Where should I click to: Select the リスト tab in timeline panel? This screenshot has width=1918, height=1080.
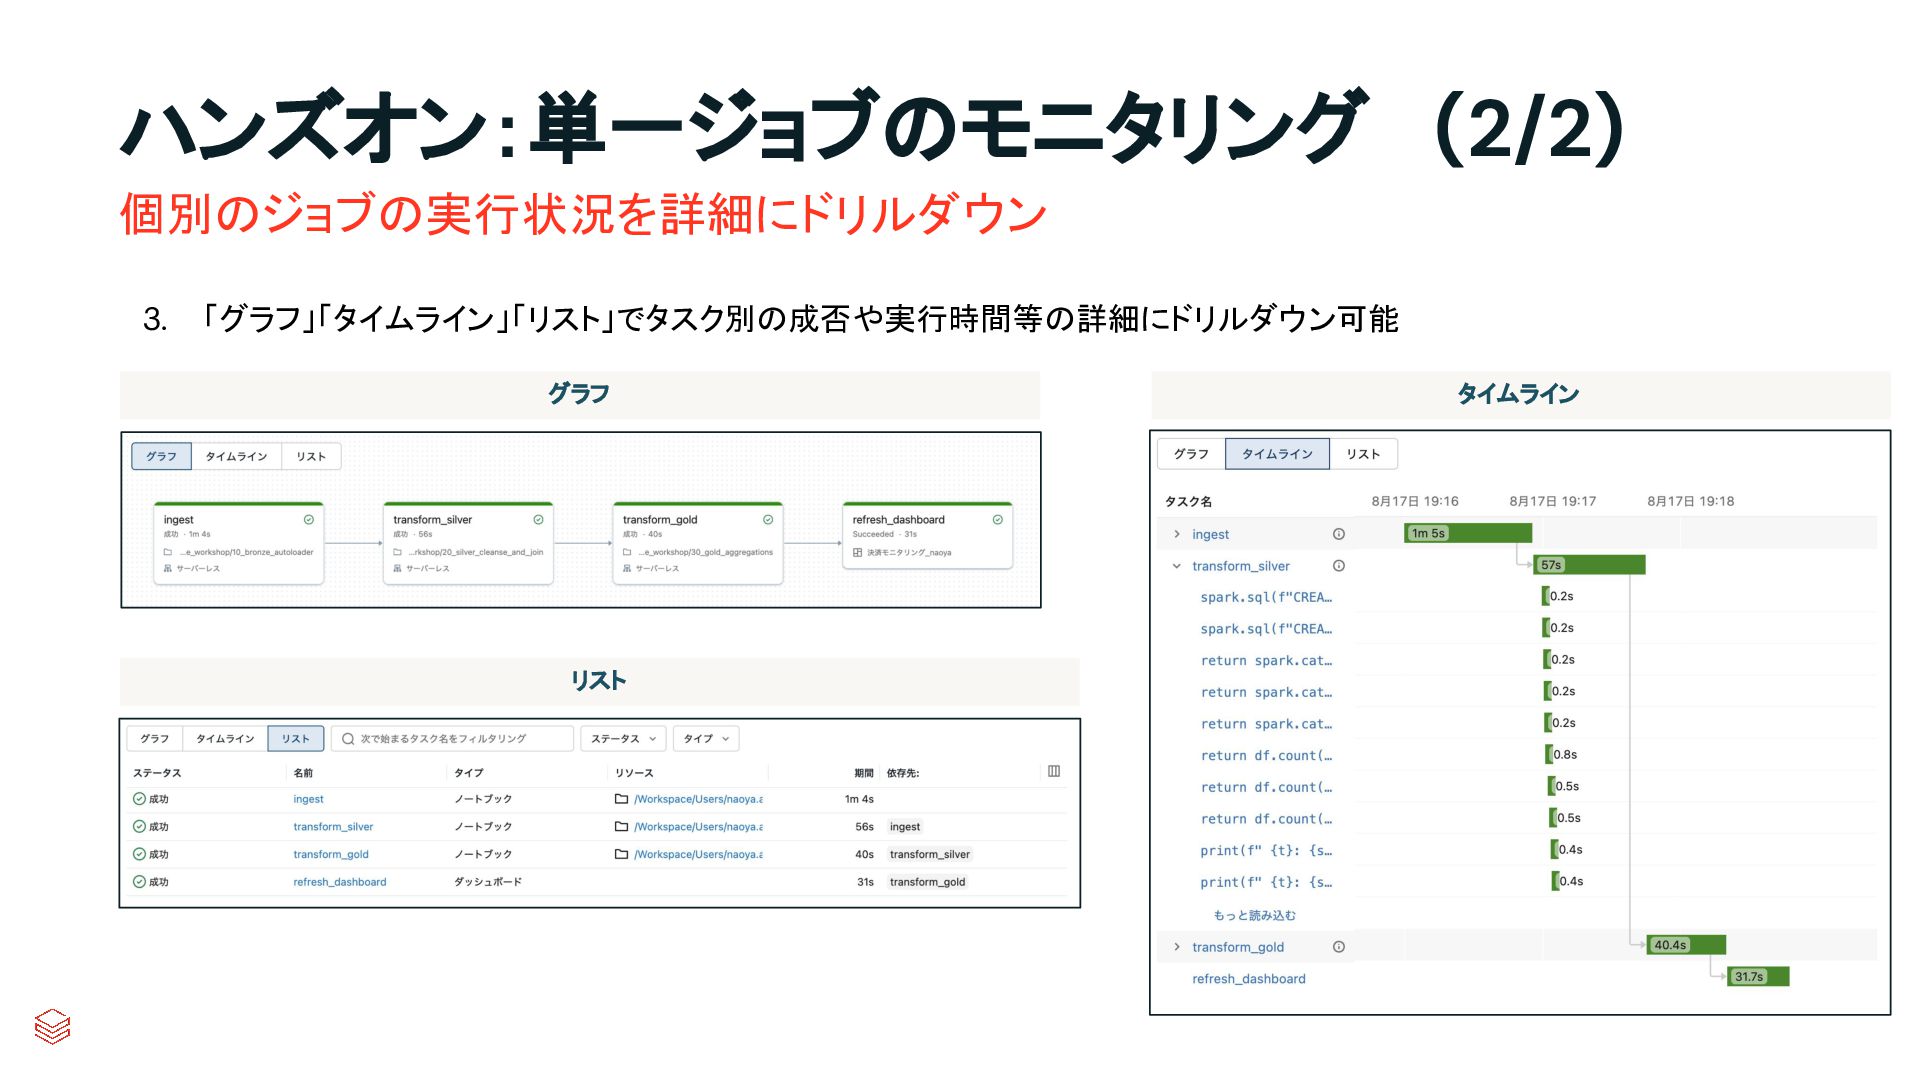tap(1363, 454)
